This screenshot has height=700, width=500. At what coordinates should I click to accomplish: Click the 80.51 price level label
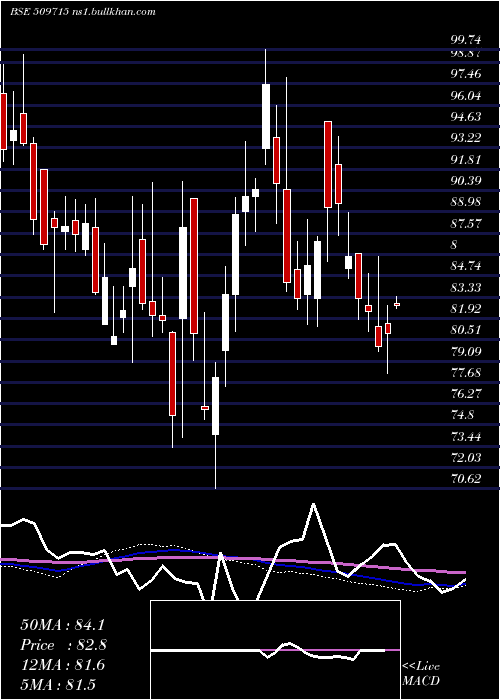coord(466,330)
